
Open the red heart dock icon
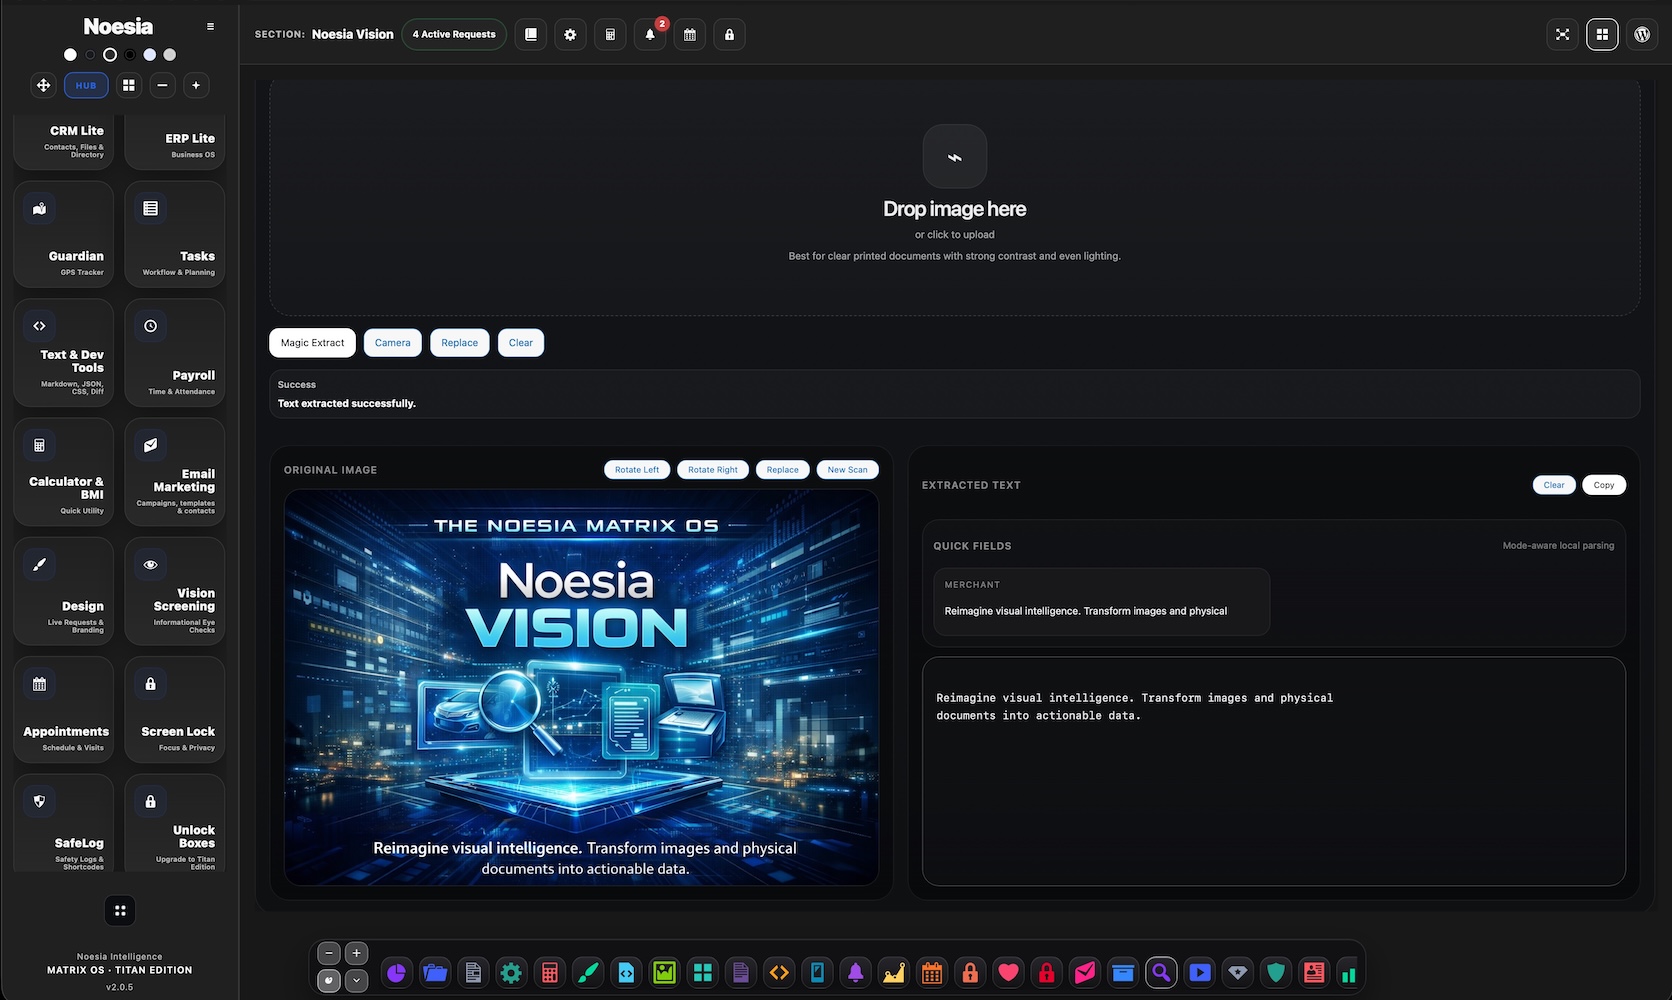tap(1008, 972)
